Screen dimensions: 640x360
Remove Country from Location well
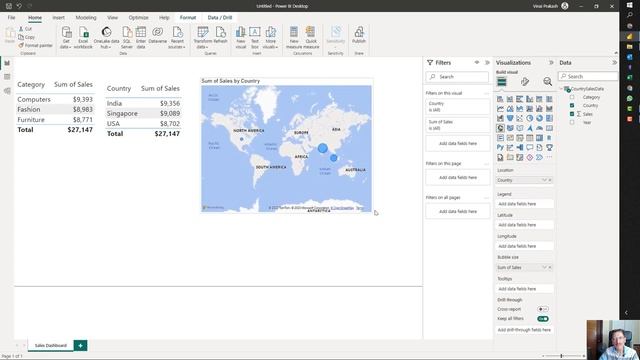tap(550, 180)
